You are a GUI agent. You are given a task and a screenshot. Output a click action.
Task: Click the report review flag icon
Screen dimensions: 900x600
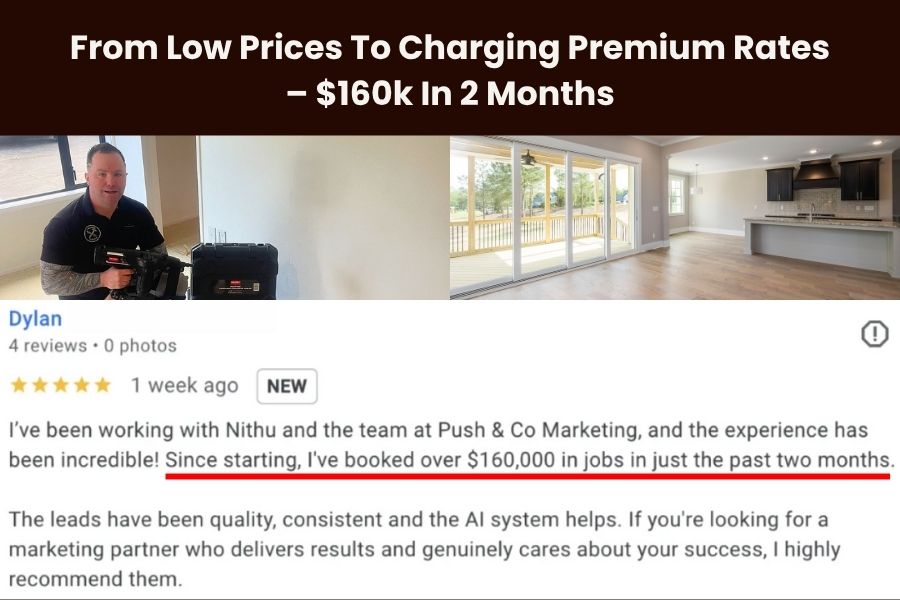pyautogui.click(x=875, y=334)
